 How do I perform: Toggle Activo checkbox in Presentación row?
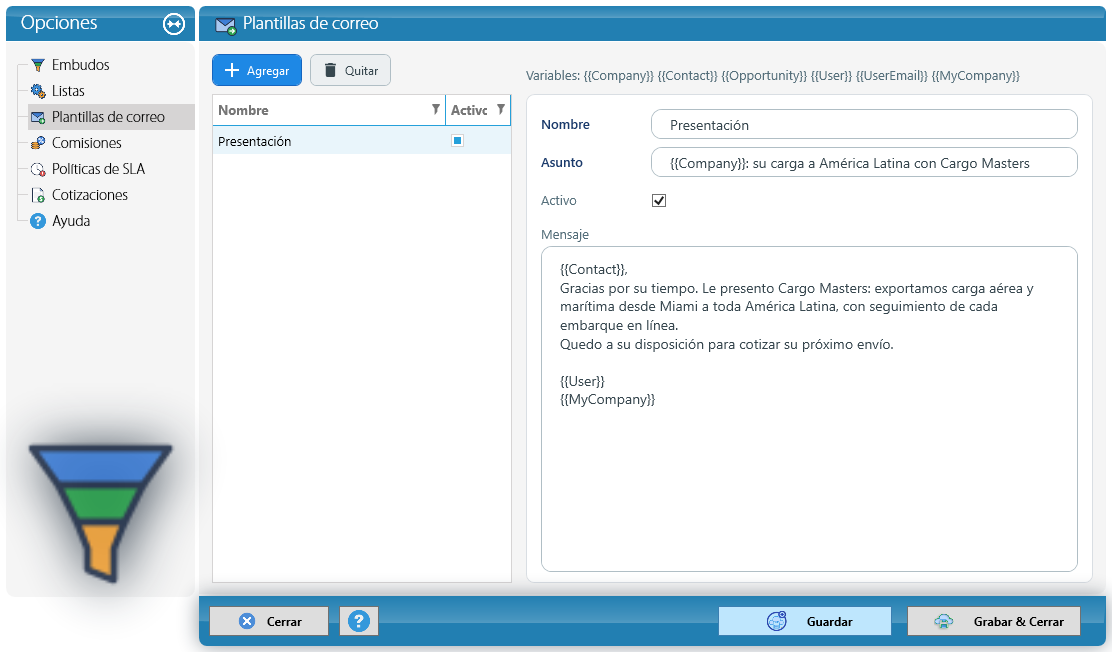(x=457, y=140)
